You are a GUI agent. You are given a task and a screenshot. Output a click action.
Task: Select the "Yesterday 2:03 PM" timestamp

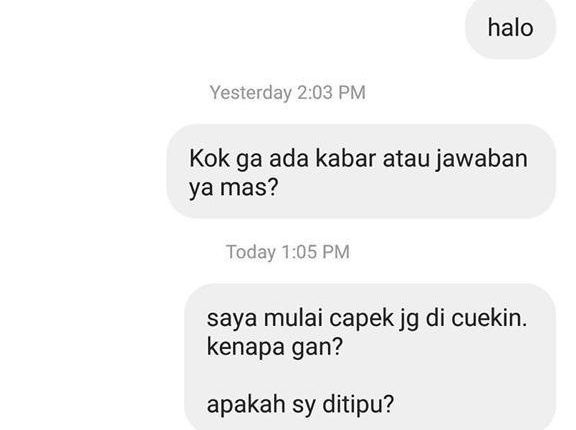[288, 93]
